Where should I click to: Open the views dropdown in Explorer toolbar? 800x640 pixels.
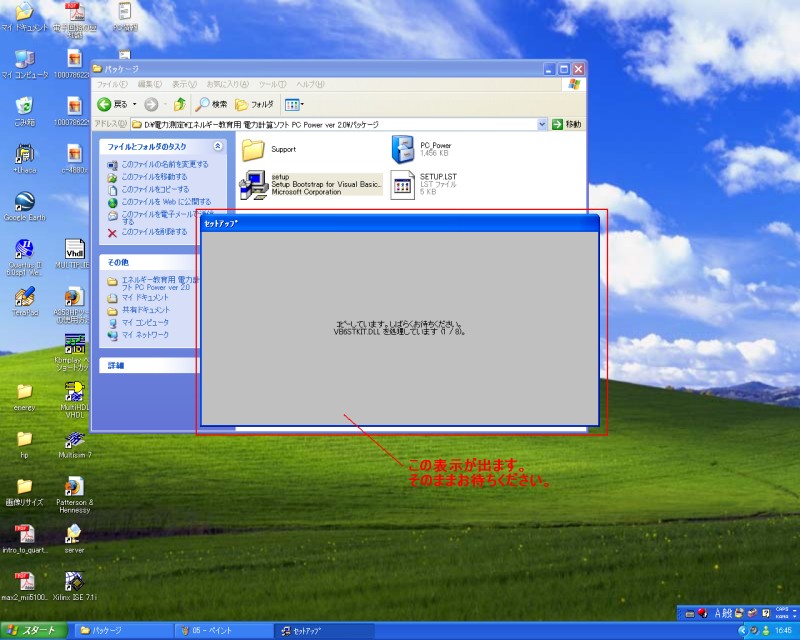click(294, 105)
